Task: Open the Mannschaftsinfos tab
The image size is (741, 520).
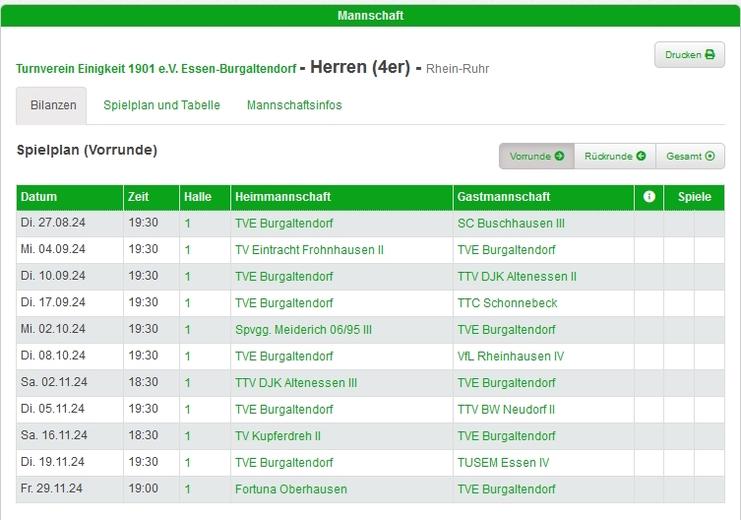Action: click(294, 105)
